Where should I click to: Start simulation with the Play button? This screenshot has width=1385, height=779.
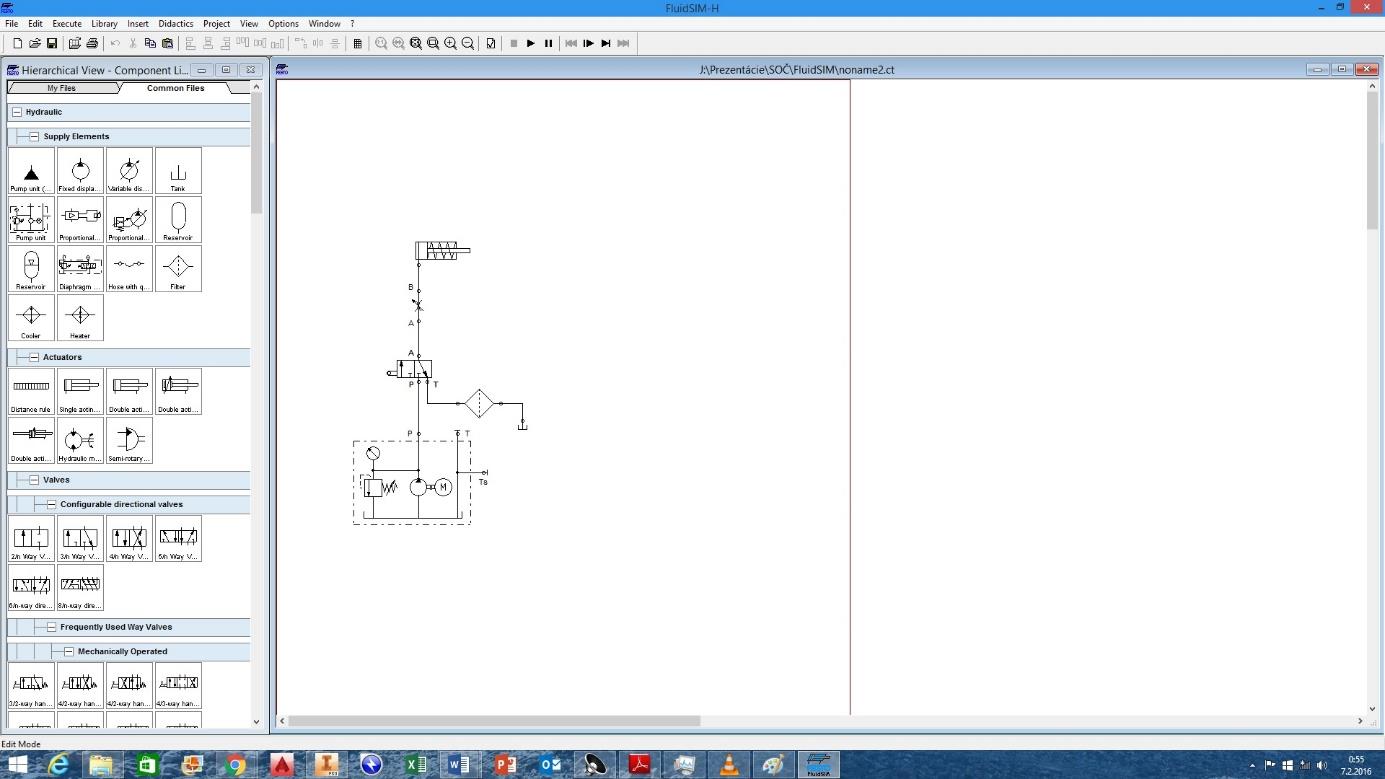pos(531,43)
